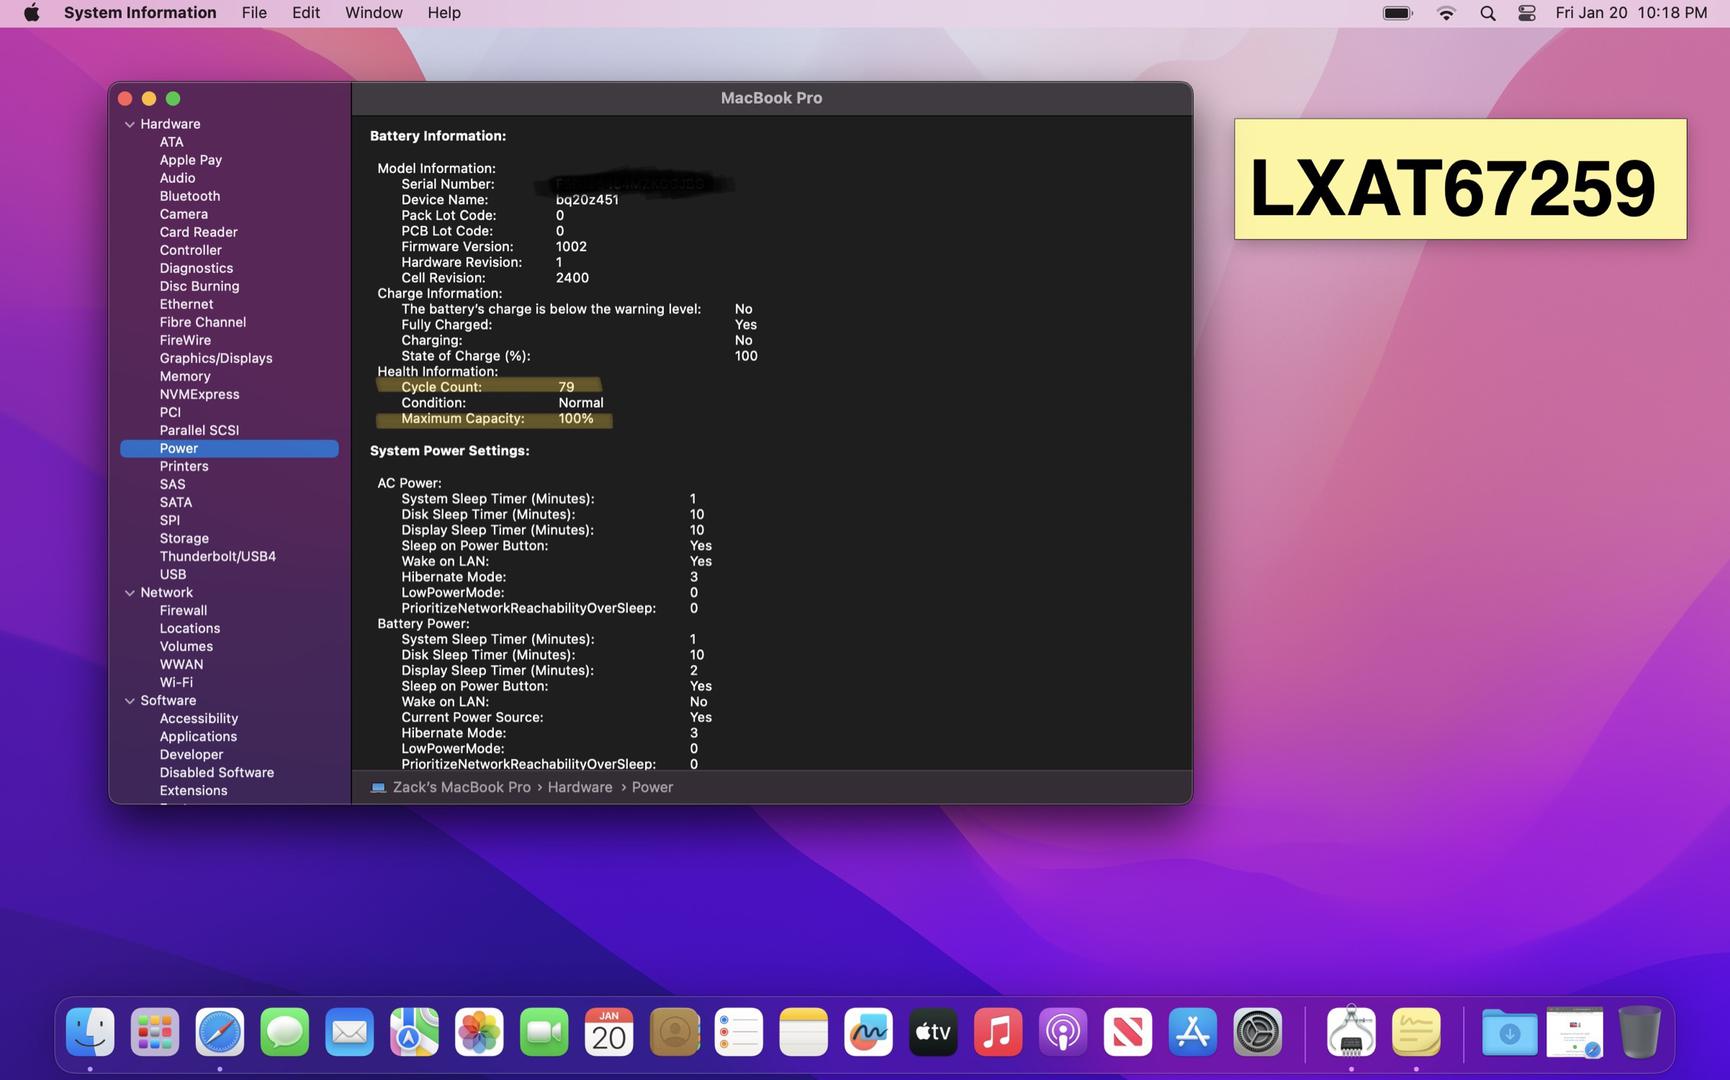Select Camera in Hardware list

(x=184, y=214)
